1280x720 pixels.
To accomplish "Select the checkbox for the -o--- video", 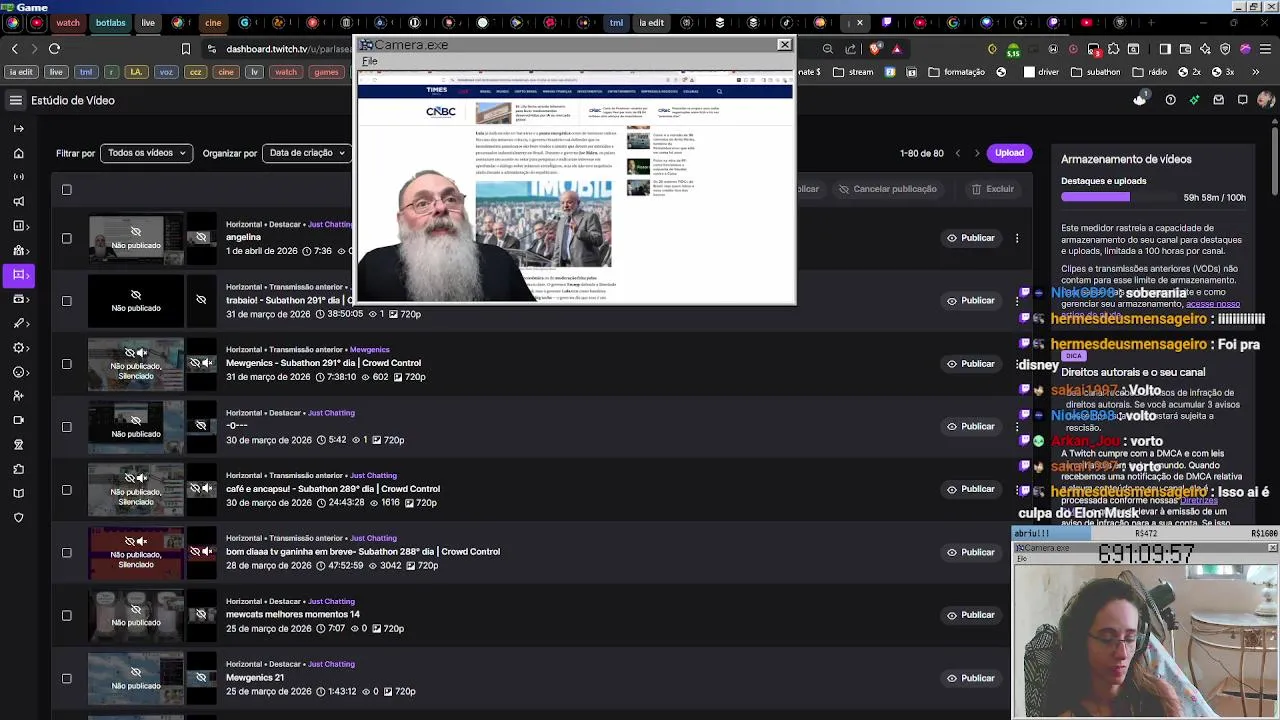I will point(67,426).
